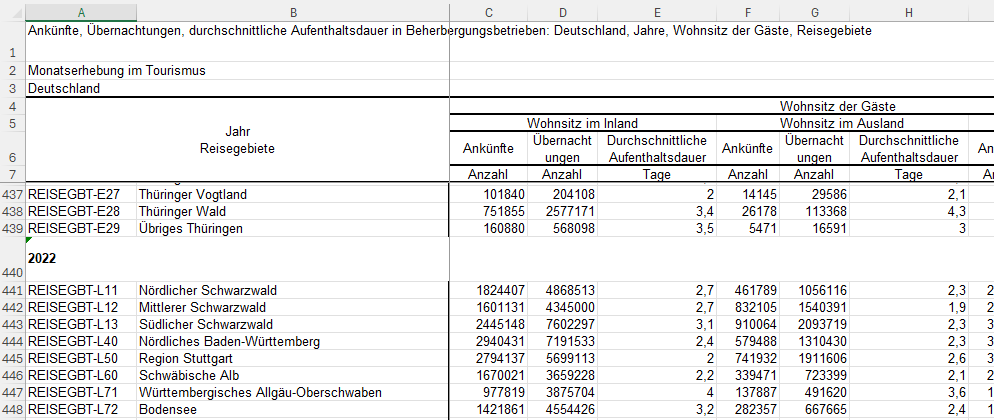
Task: Select column H header
Action: (x=908, y=11)
